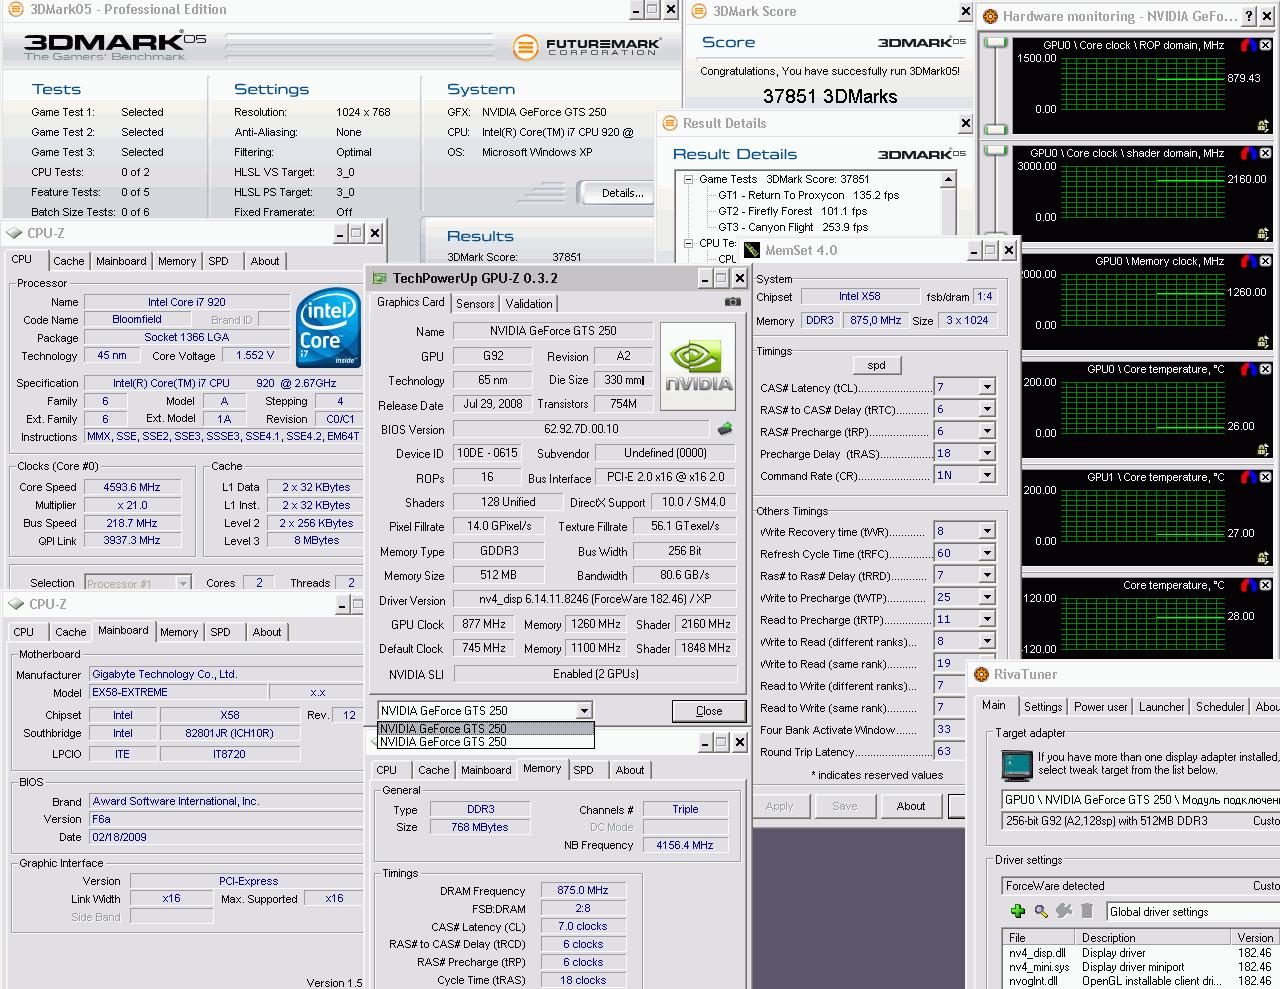Click RivaTuner magnifier search icon
The height and width of the screenshot is (989, 1280).
point(1041,911)
